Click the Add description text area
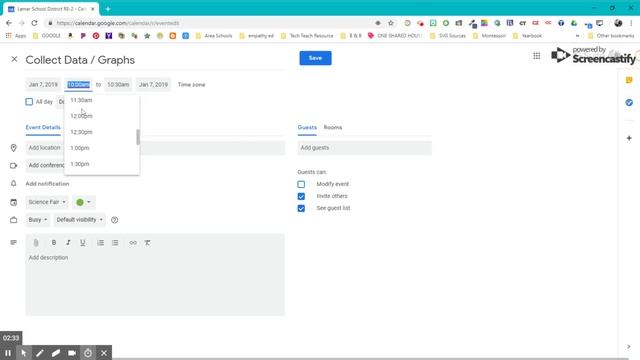640x360 pixels. tap(155, 282)
